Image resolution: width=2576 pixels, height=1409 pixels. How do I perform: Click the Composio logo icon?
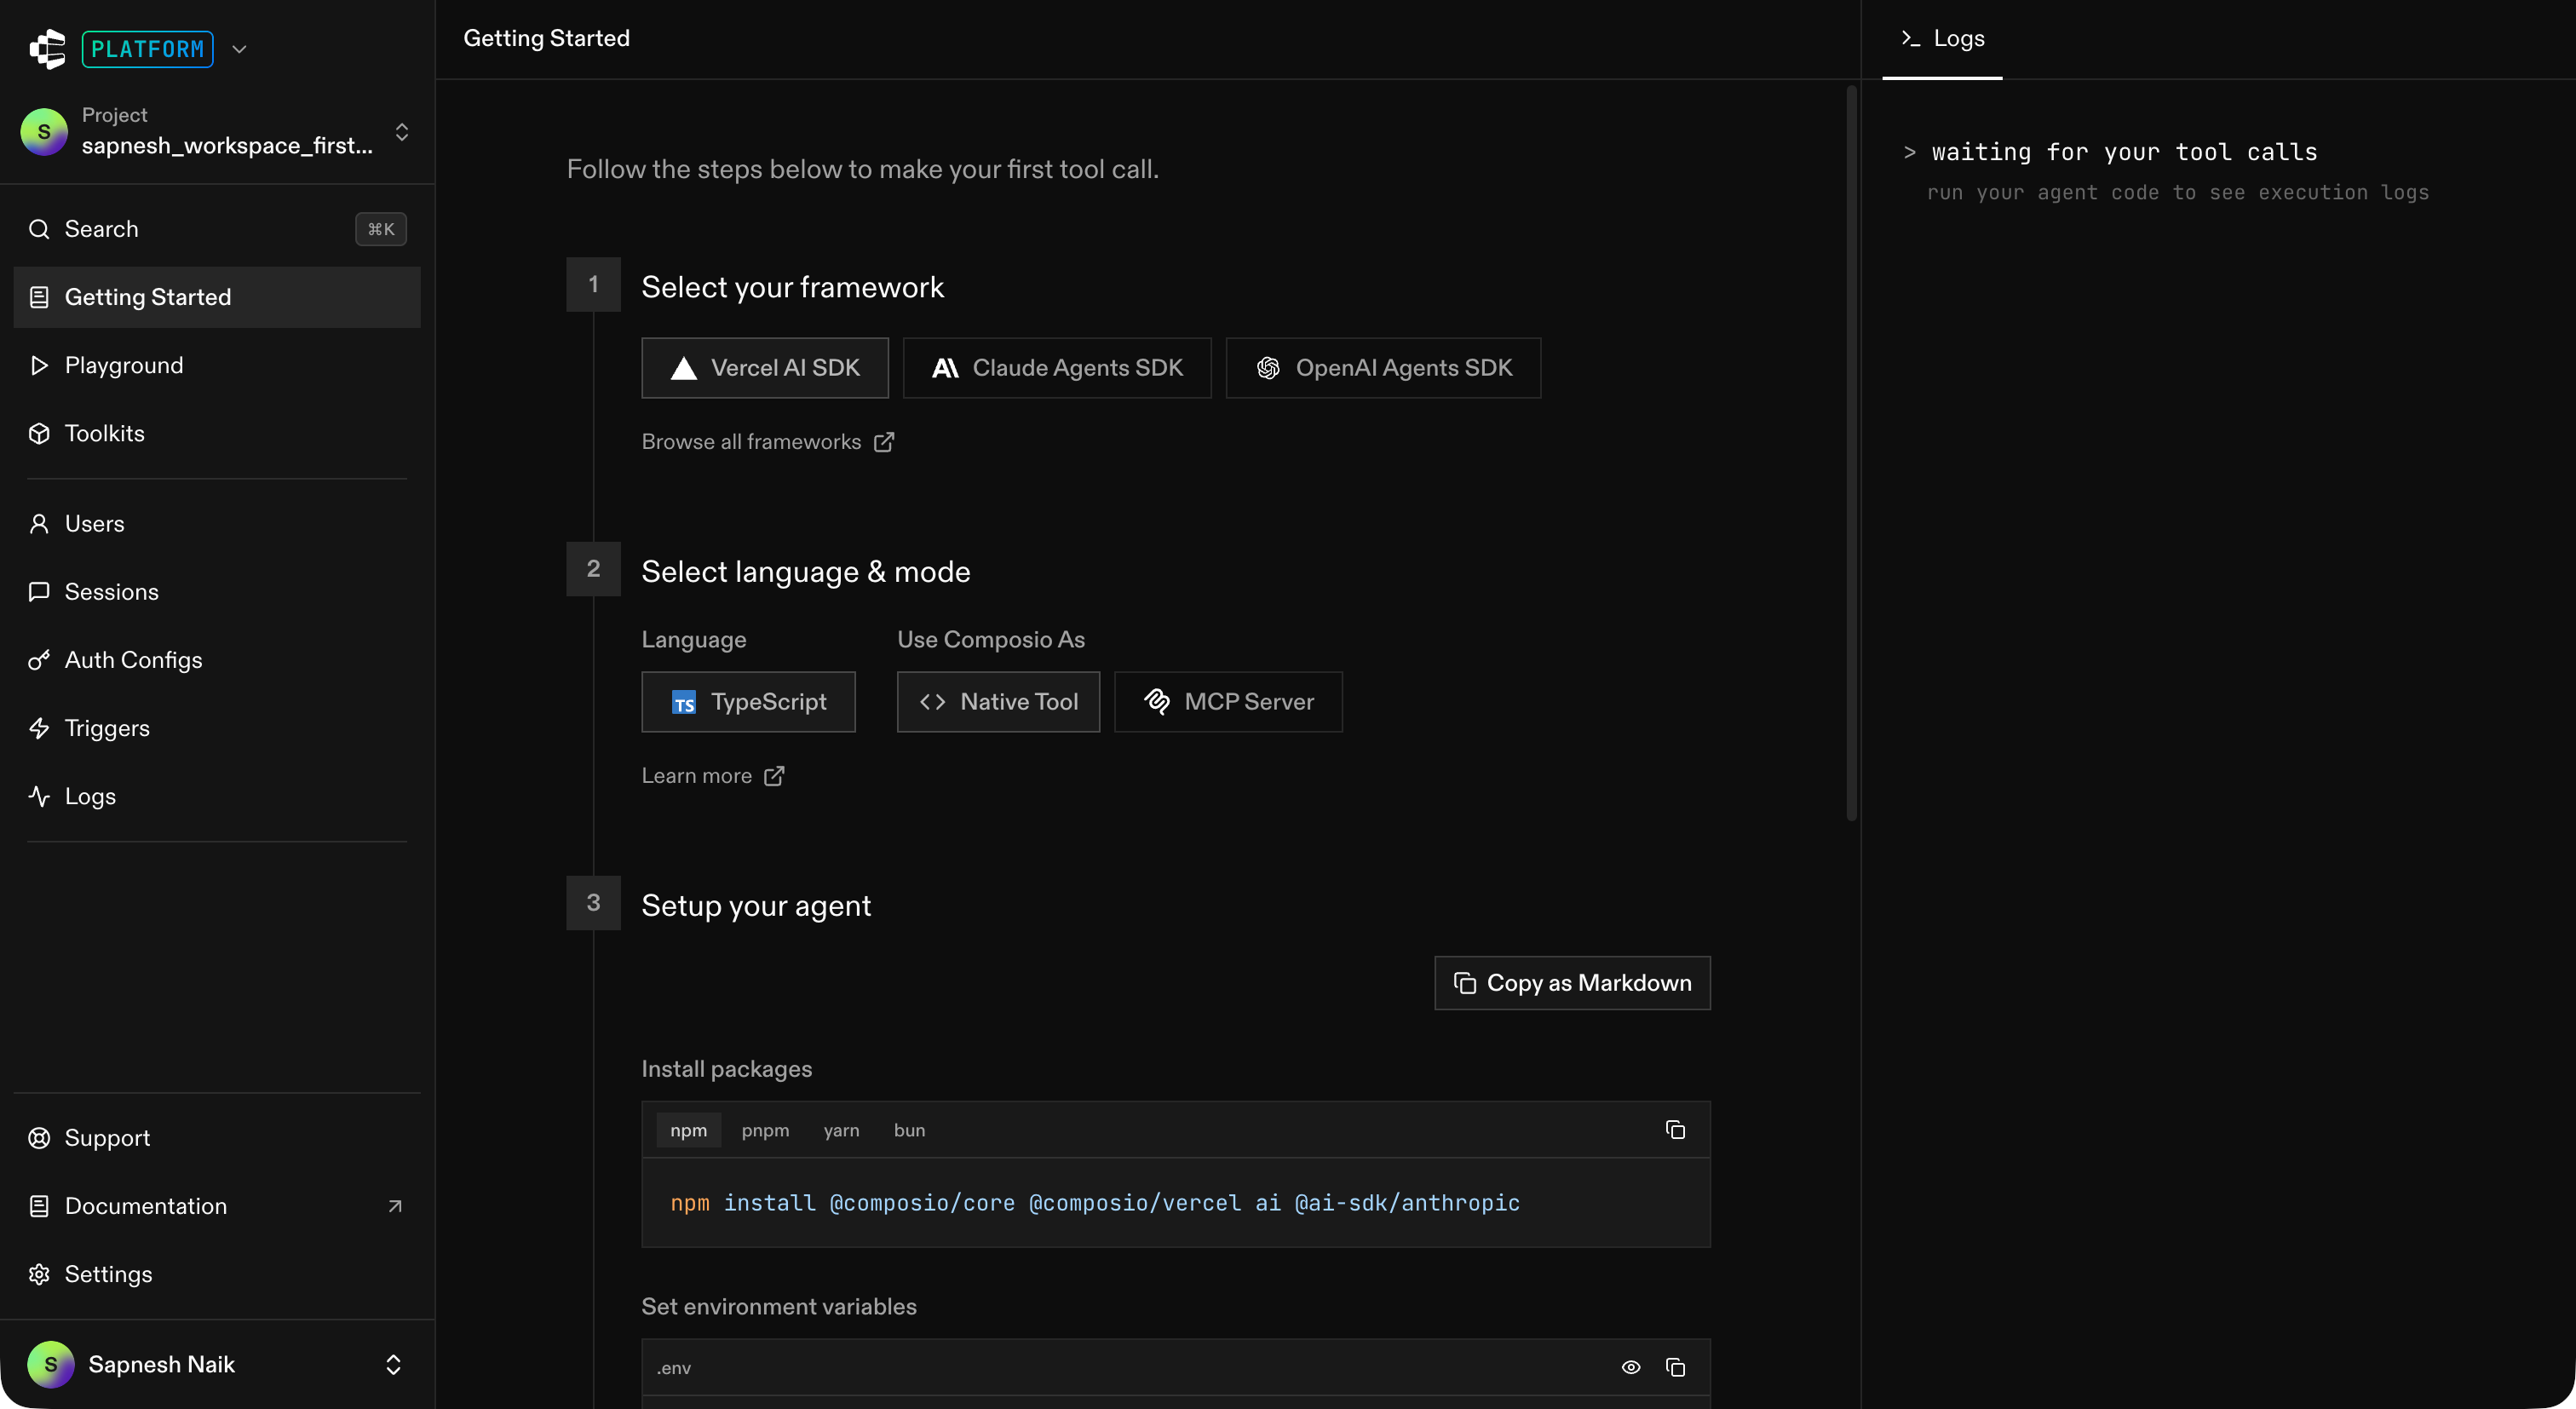(x=47, y=49)
